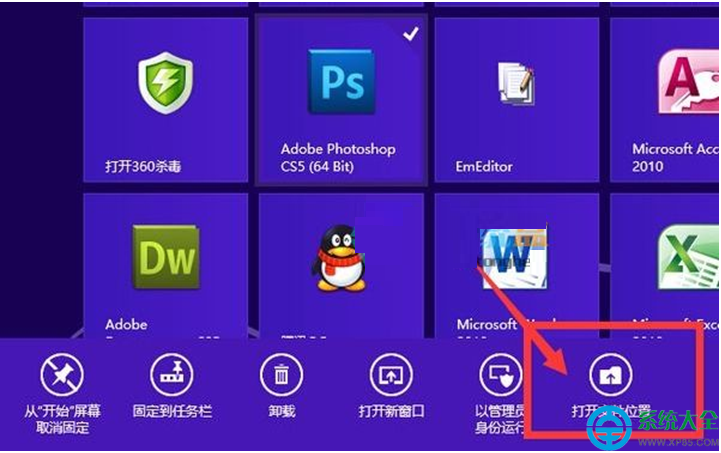Click Unpin from Start icon

(x=62, y=375)
